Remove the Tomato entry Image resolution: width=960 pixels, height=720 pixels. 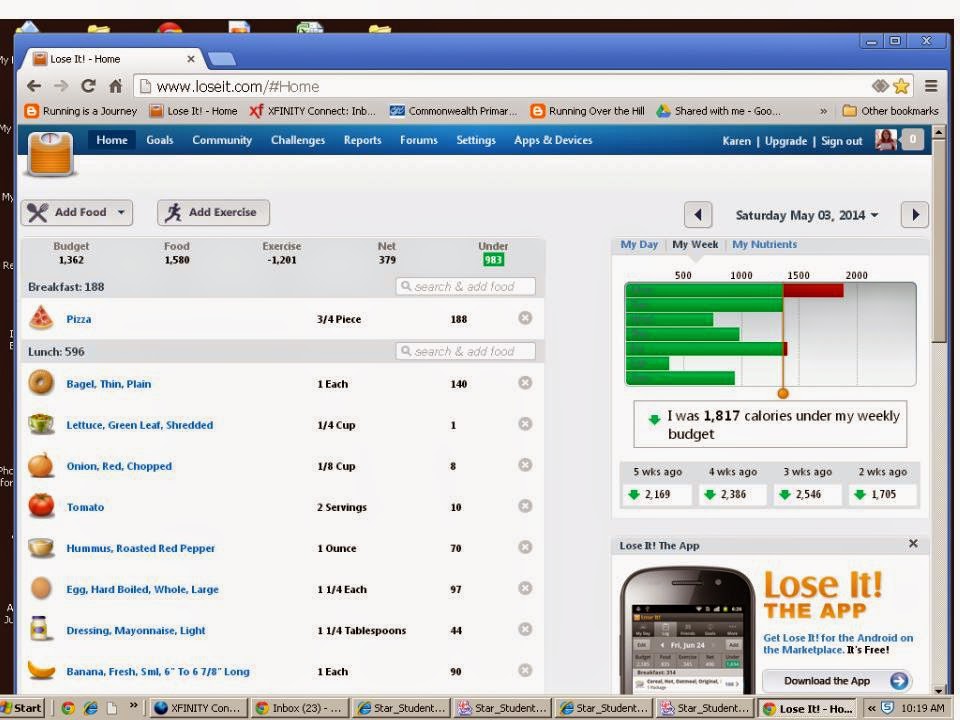[x=525, y=506]
